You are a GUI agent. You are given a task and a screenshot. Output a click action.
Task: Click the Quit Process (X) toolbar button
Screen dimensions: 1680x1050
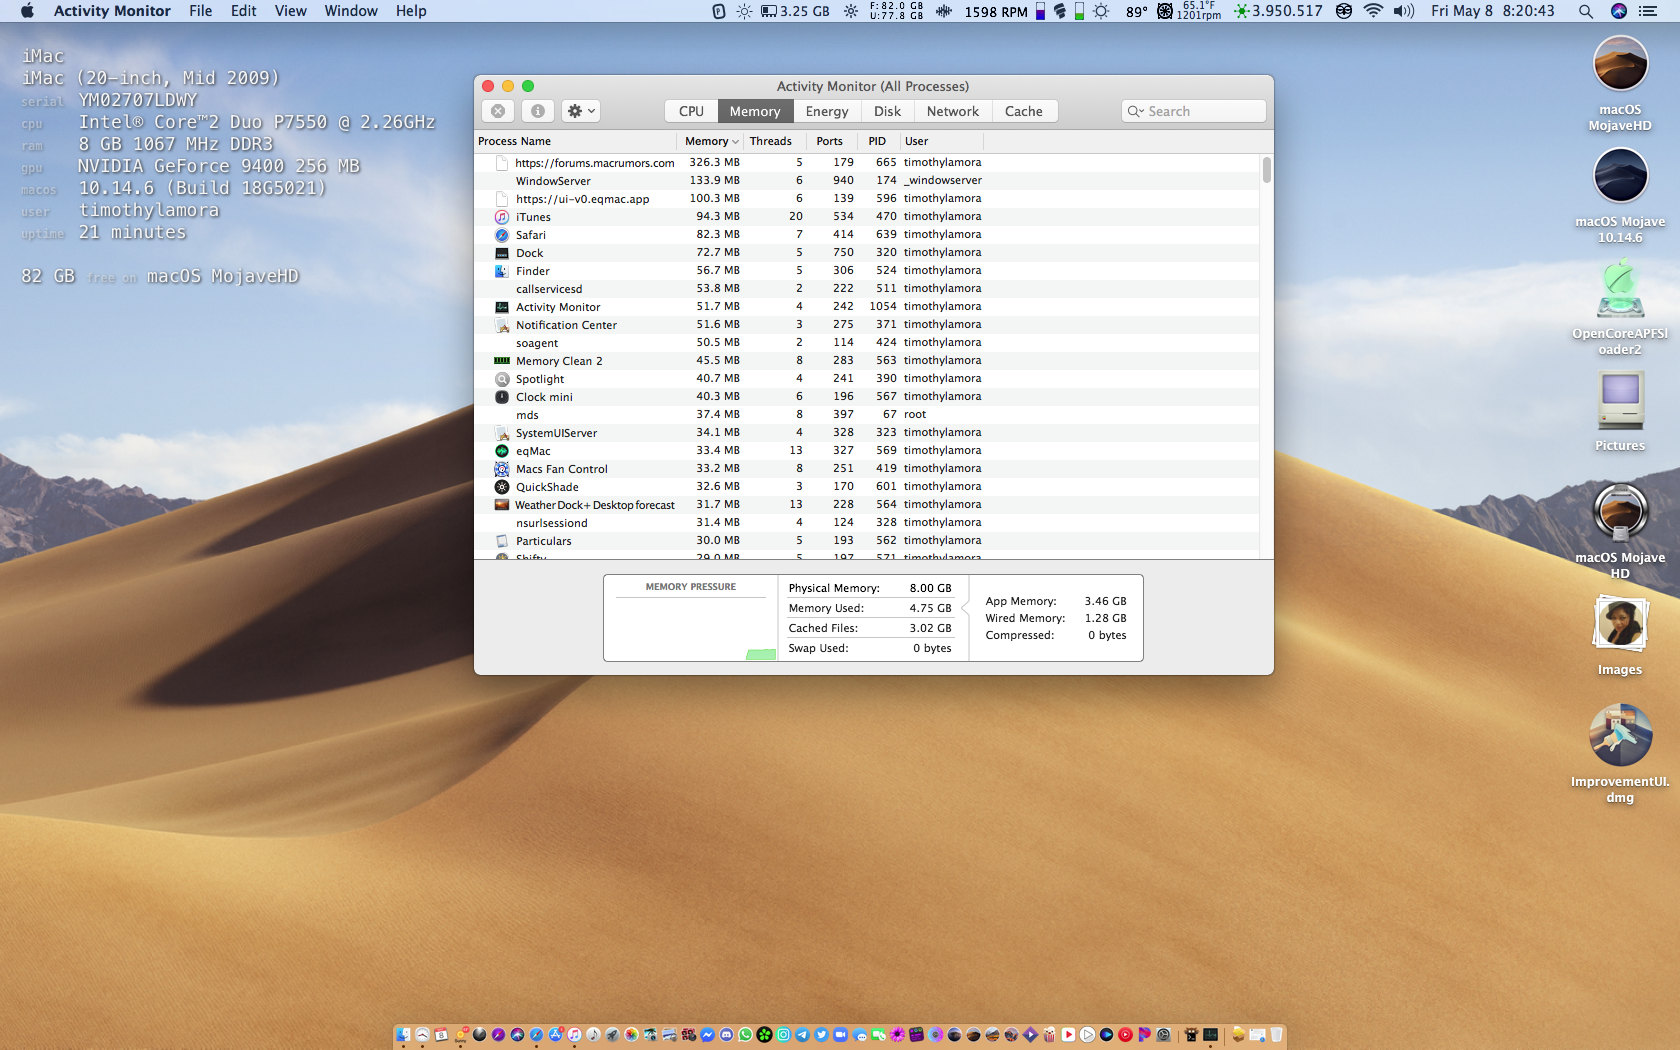pyautogui.click(x=498, y=111)
